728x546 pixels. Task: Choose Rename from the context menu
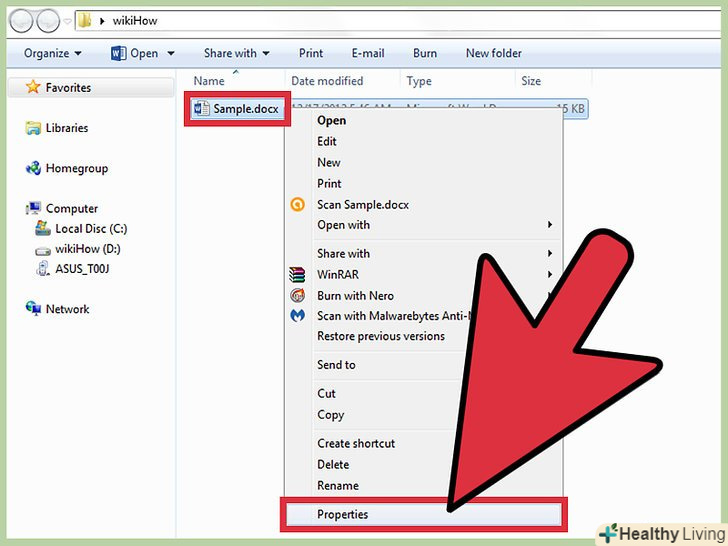338,486
